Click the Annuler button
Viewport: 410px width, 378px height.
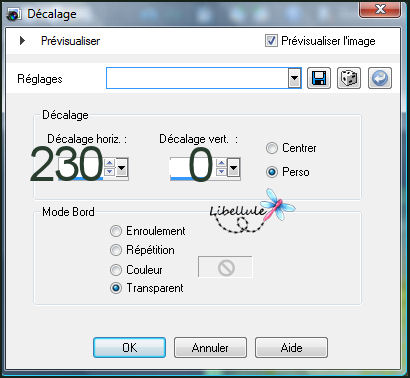coord(210,348)
